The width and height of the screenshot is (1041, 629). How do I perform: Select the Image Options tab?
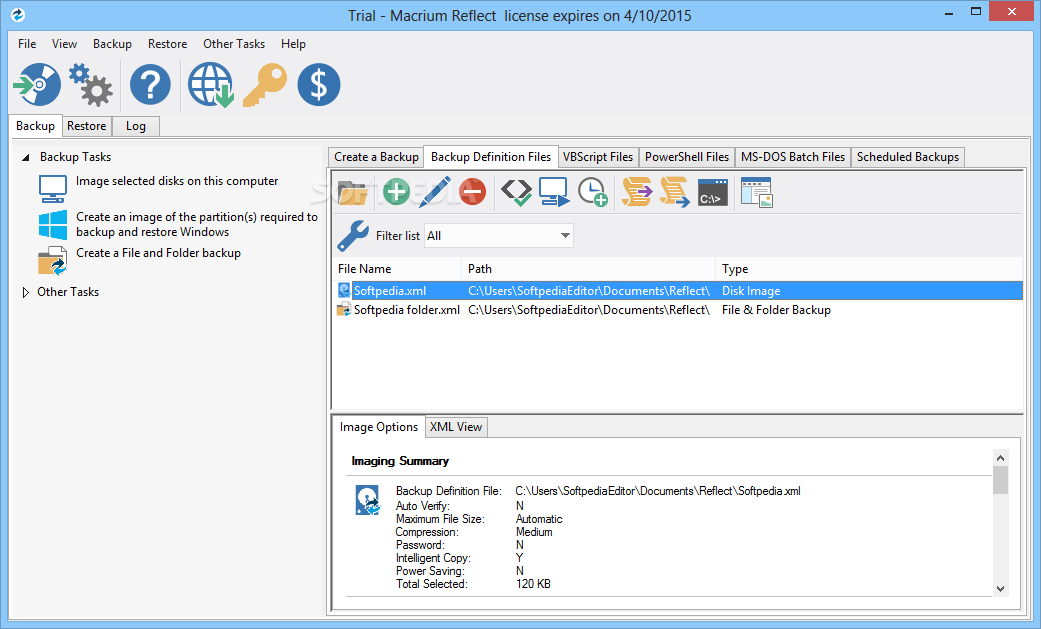pyautogui.click(x=378, y=427)
